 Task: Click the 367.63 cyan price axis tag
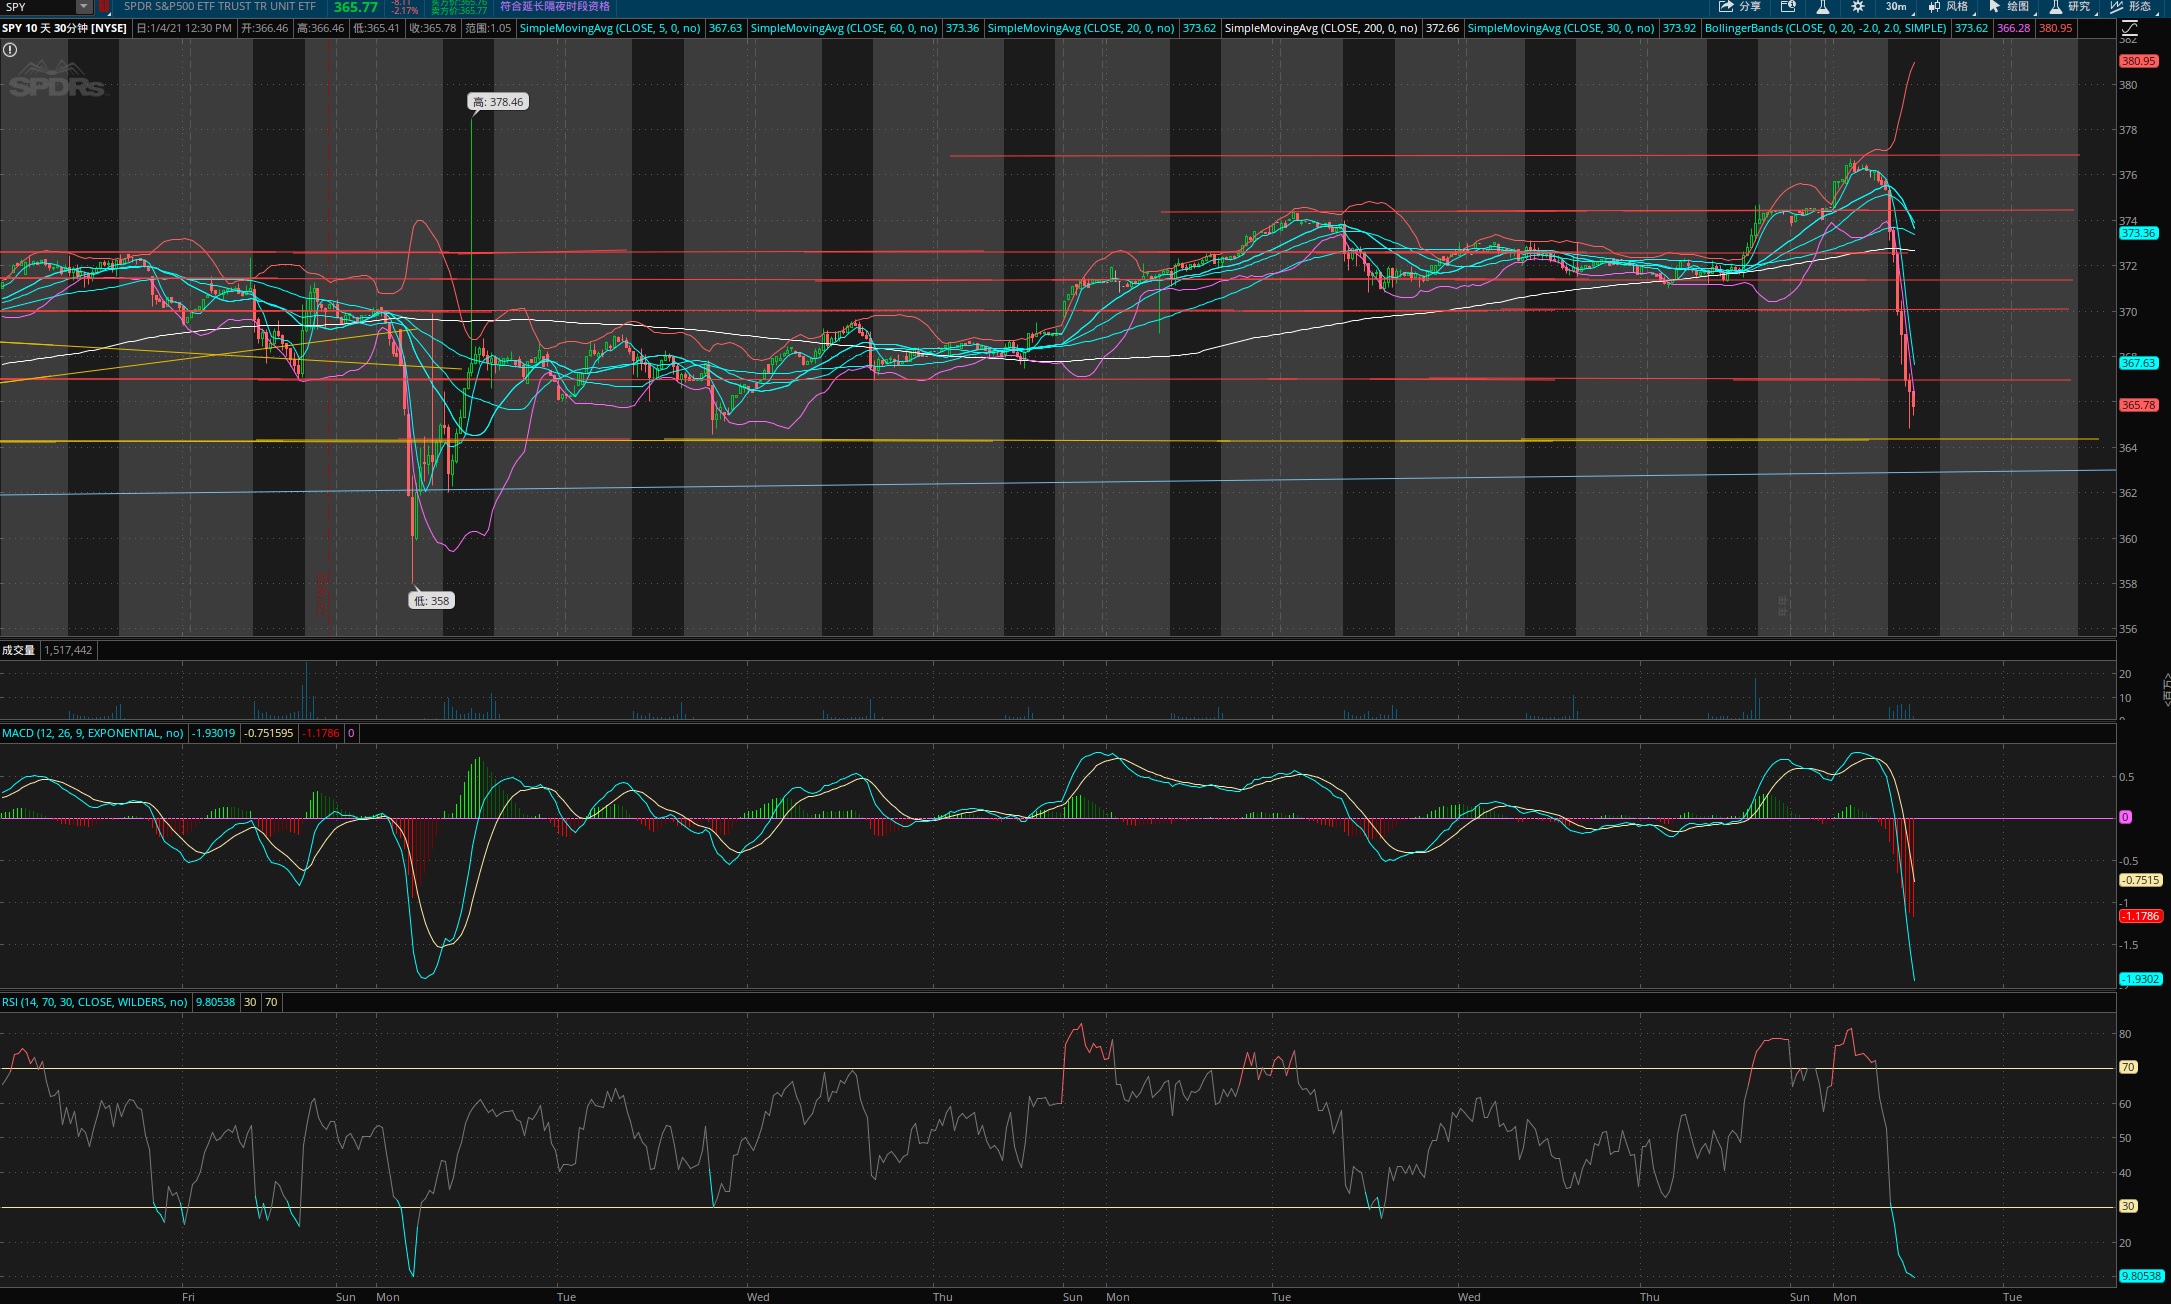click(2138, 363)
